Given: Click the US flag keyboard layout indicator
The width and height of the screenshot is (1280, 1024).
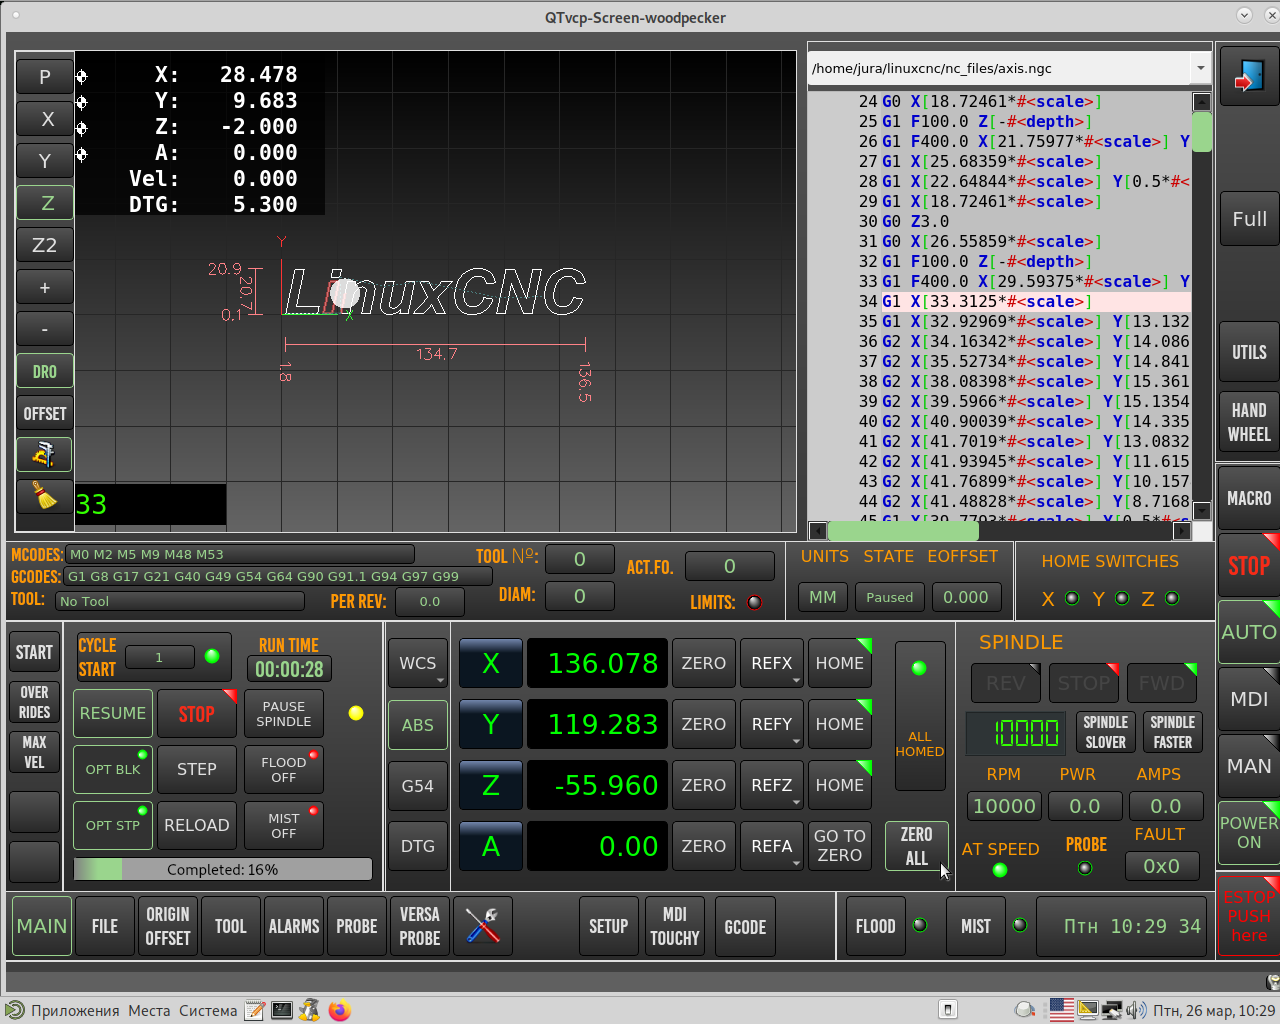Looking at the screenshot, I should click(x=1062, y=1010).
